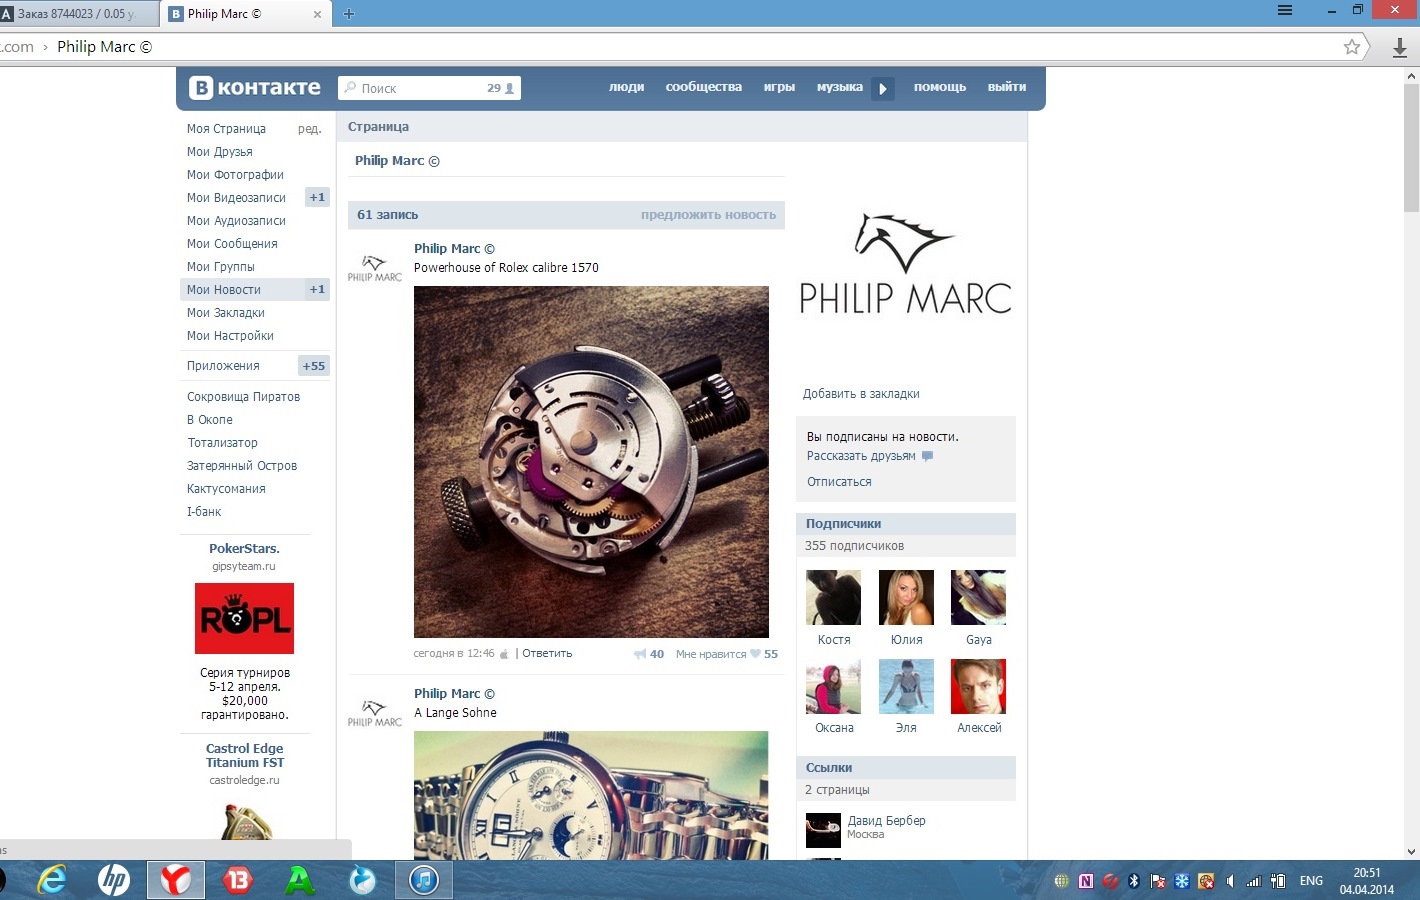The height and width of the screenshot is (900, 1420).
Task: Open a new browser tab with the plus
Action: click(x=349, y=14)
